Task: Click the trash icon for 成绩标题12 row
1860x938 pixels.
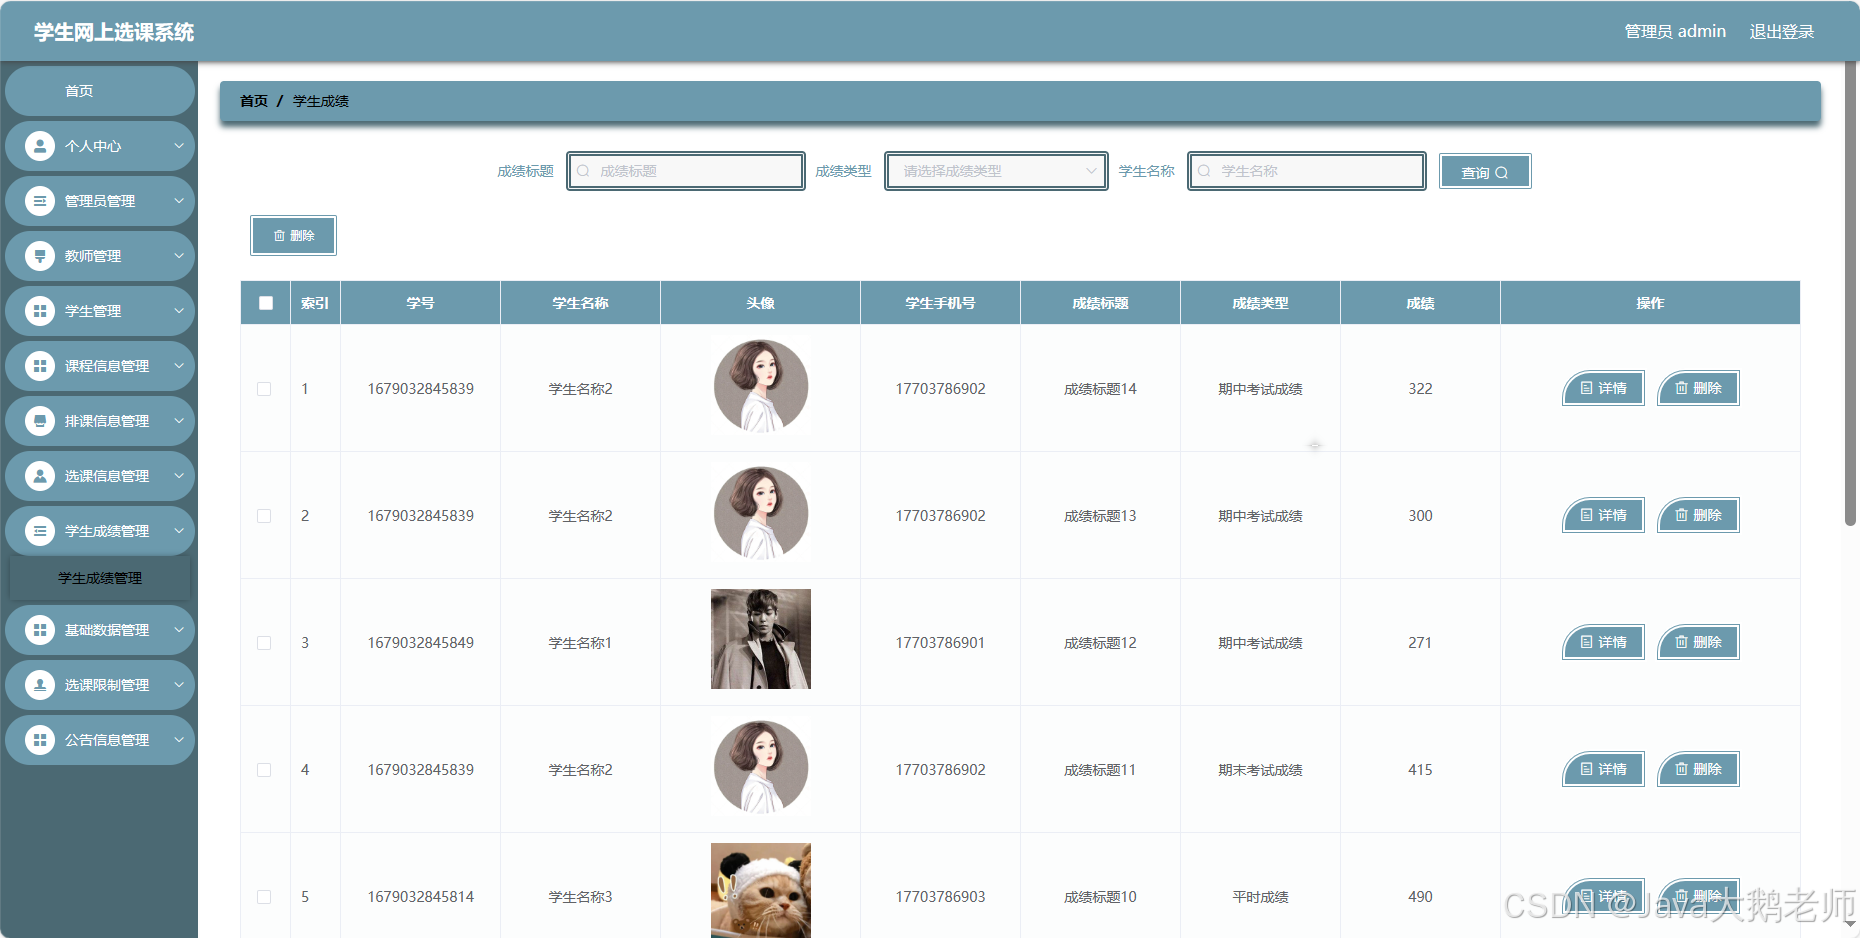Action: pos(1681,642)
